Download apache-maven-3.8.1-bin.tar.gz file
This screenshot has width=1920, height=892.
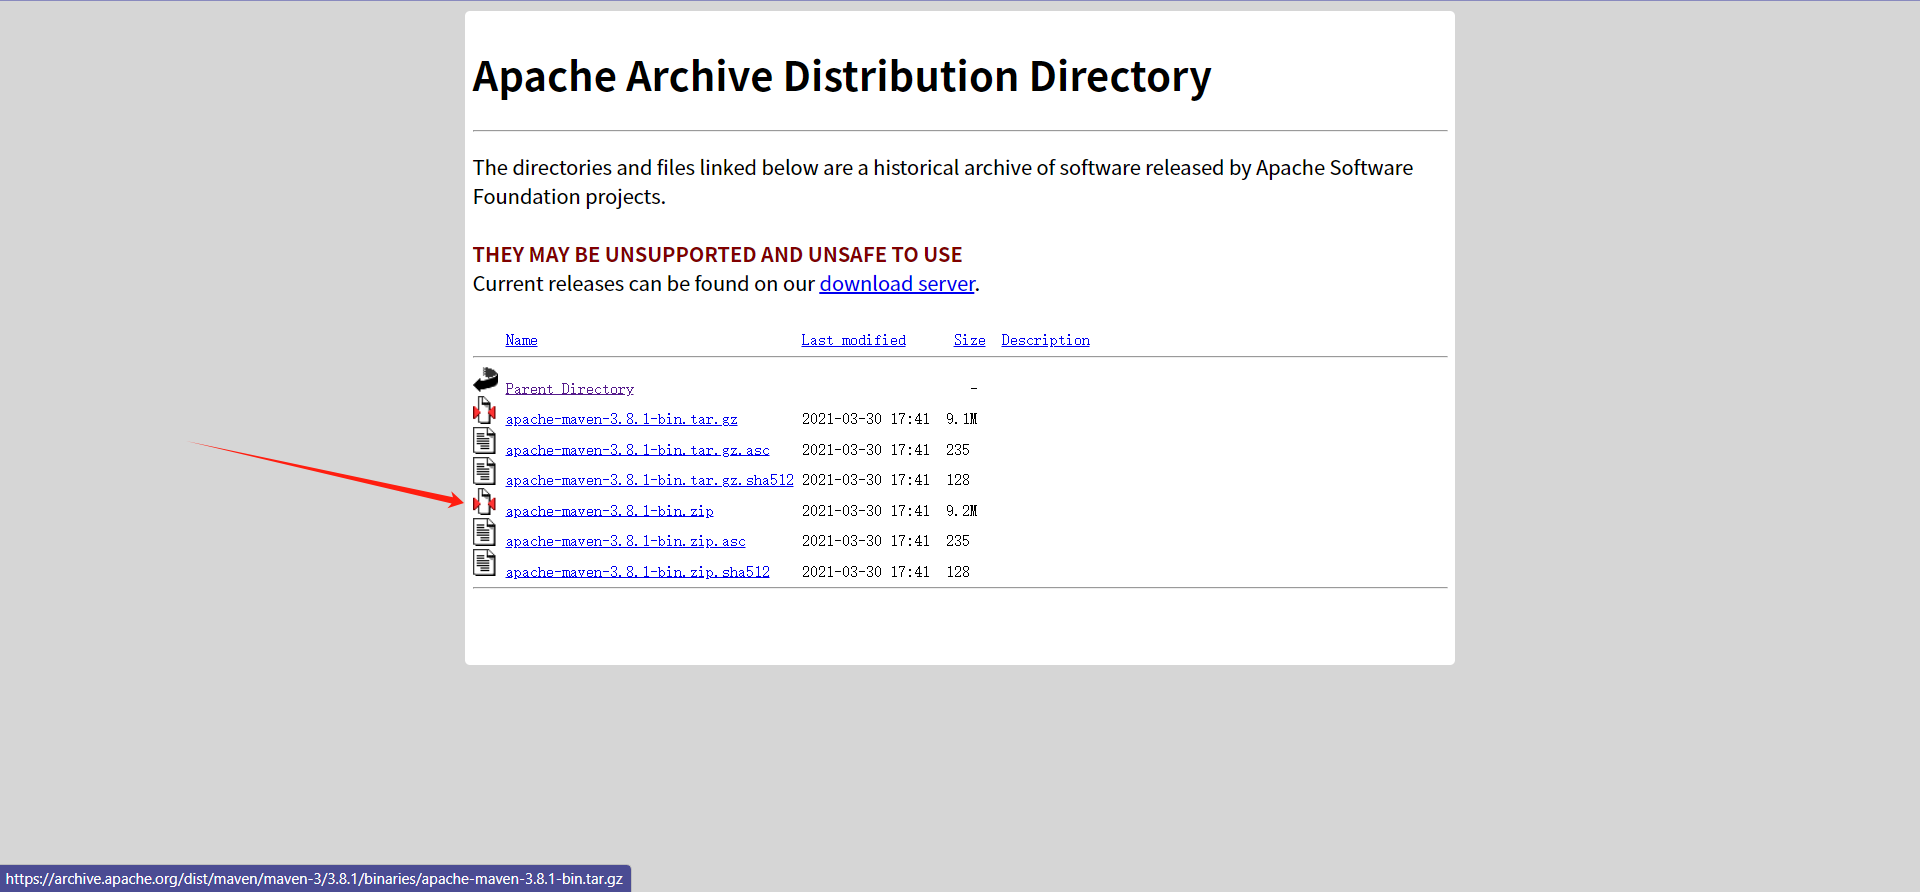click(x=621, y=419)
